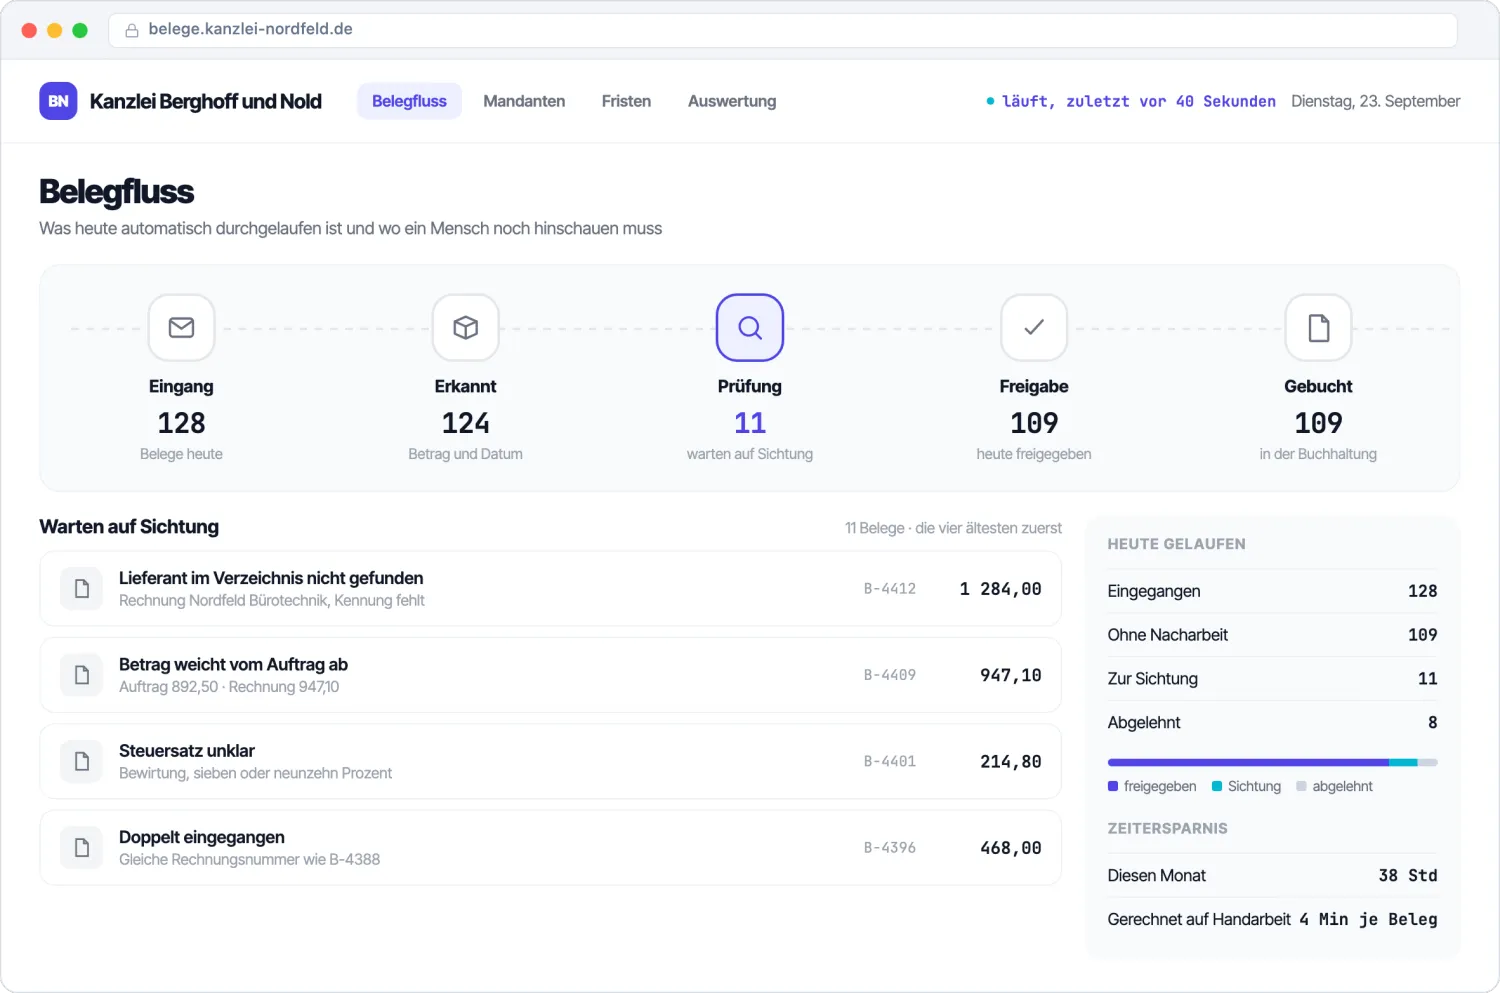The height and width of the screenshot is (993, 1500).
Task: Click receipt number B-4401
Action: pos(890,761)
